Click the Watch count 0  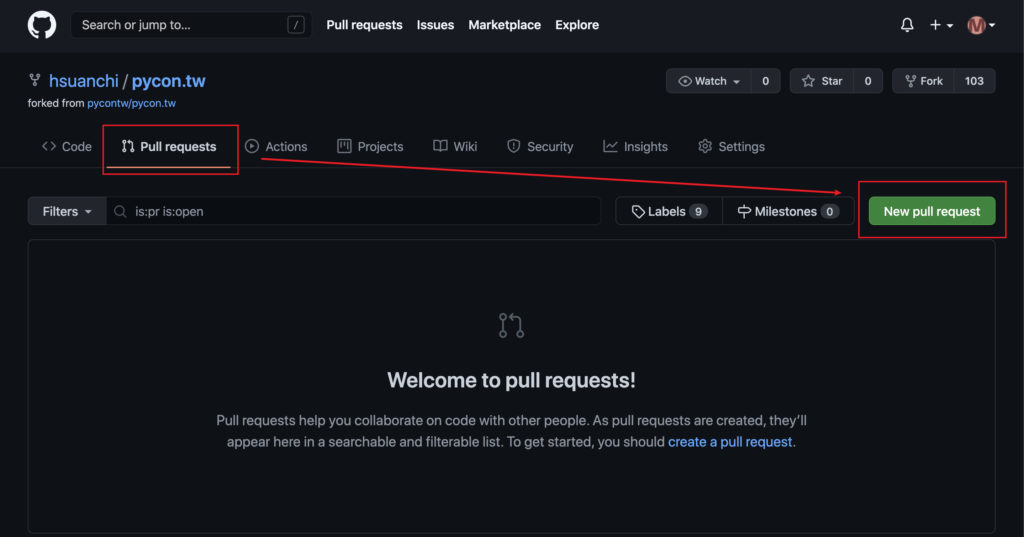pos(765,81)
